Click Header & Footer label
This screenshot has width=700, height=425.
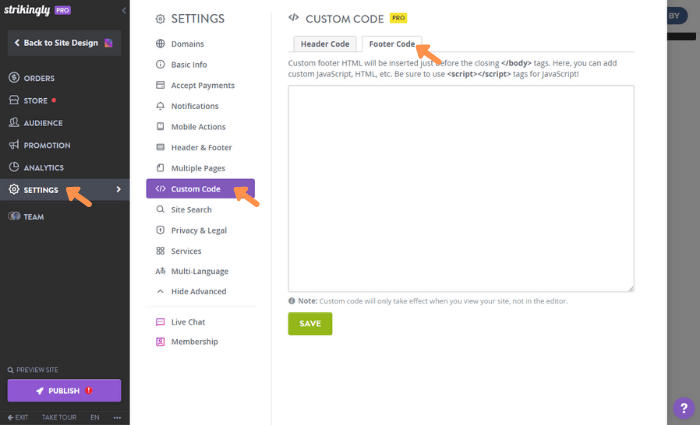click(201, 147)
